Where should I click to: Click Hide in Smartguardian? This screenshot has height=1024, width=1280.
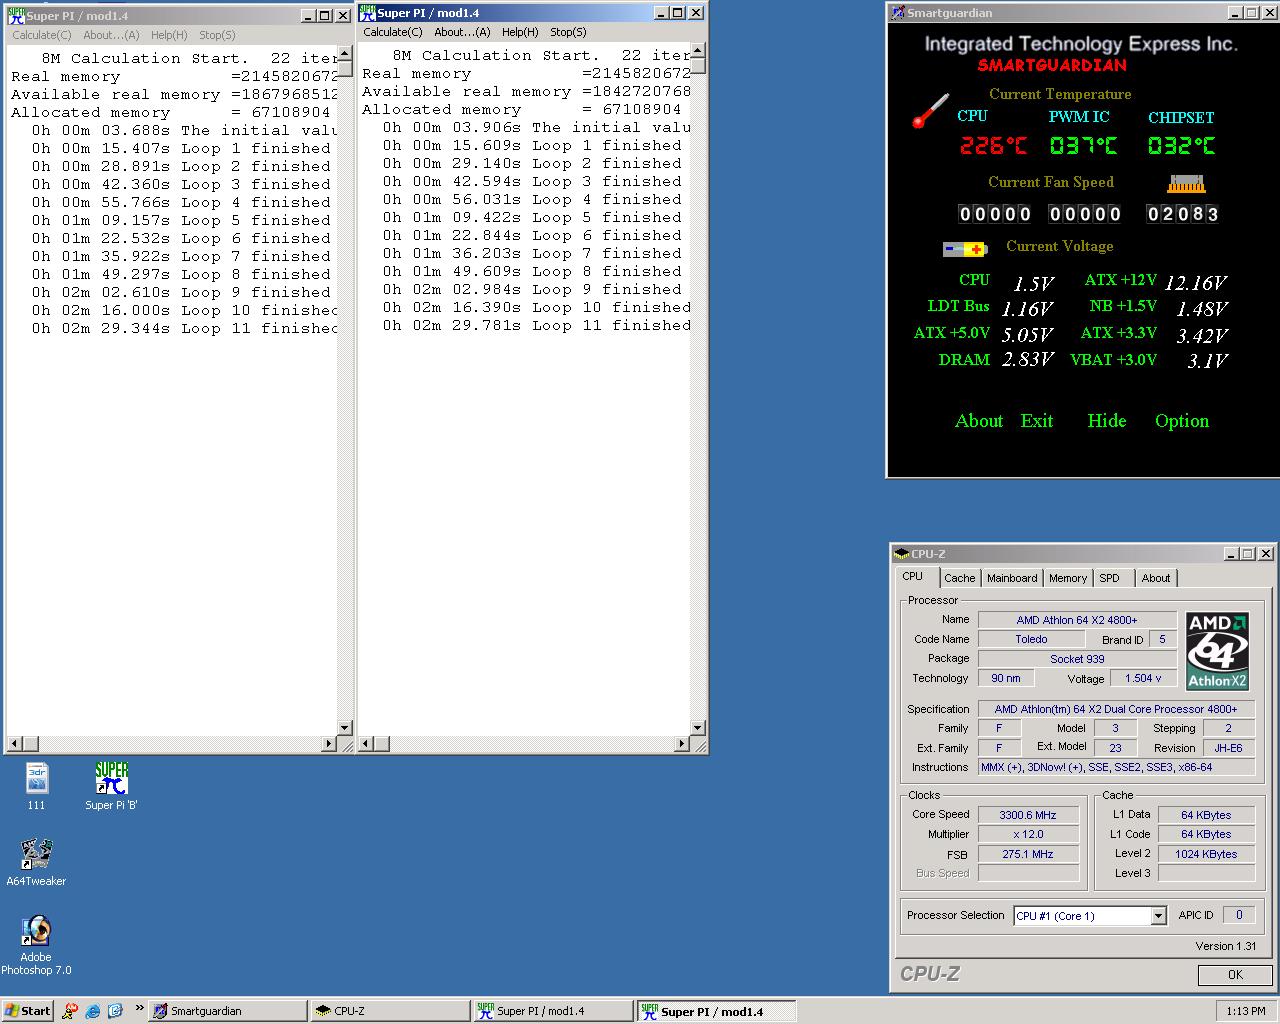[x=1106, y=421]
